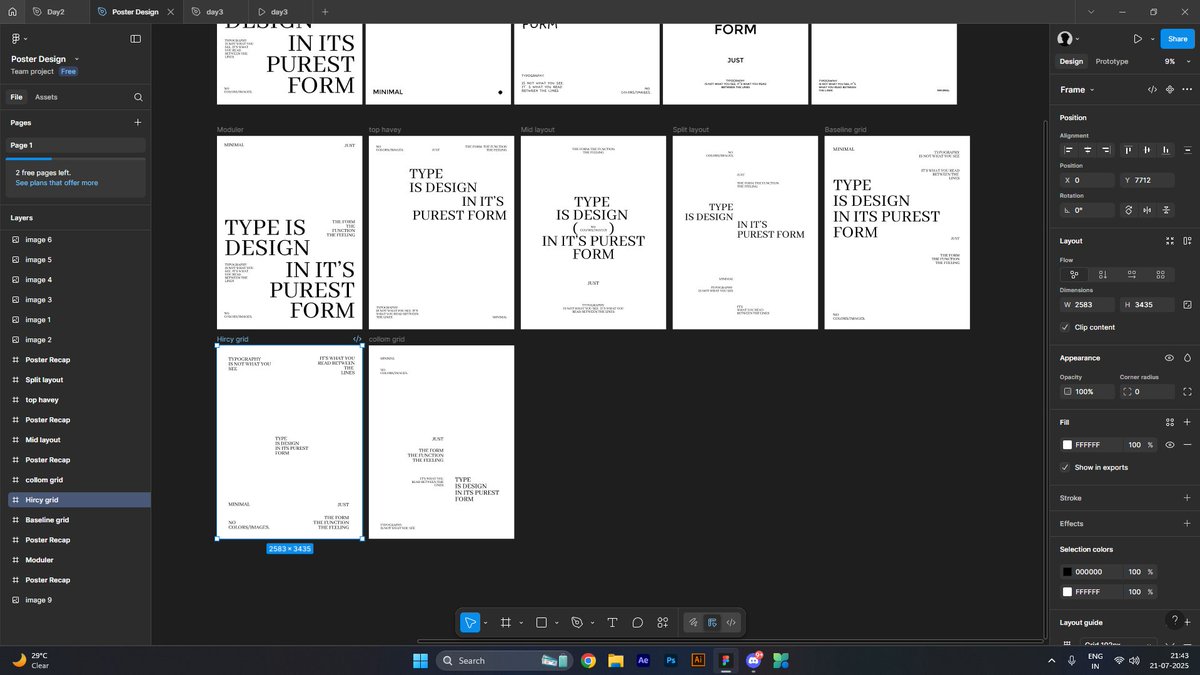Open Move tool options chevron
1200x675 pixels.
(485, 623)
